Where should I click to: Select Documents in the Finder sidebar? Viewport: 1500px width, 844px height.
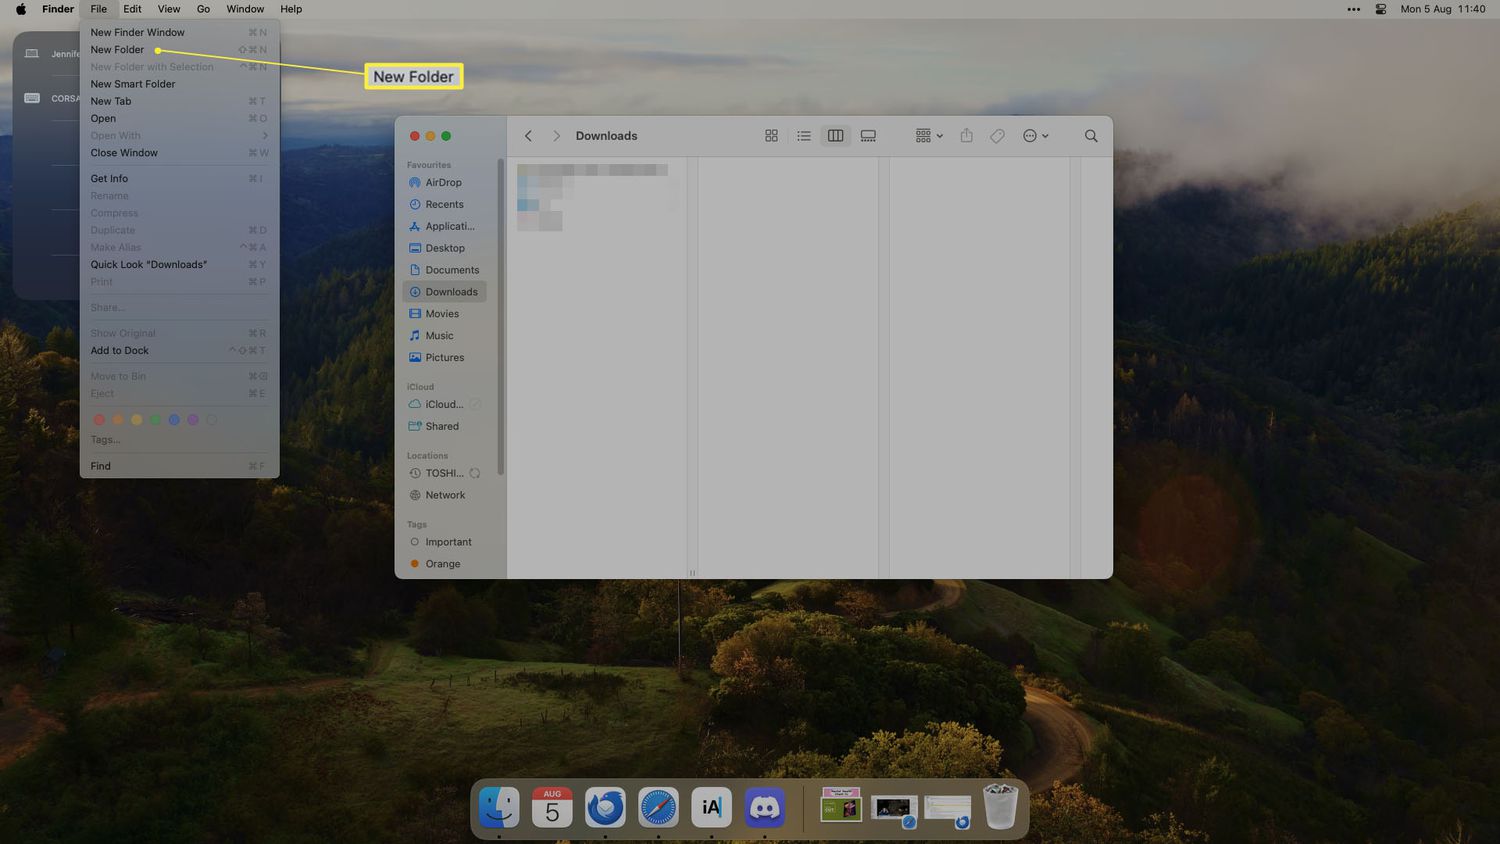pos(451,270)
